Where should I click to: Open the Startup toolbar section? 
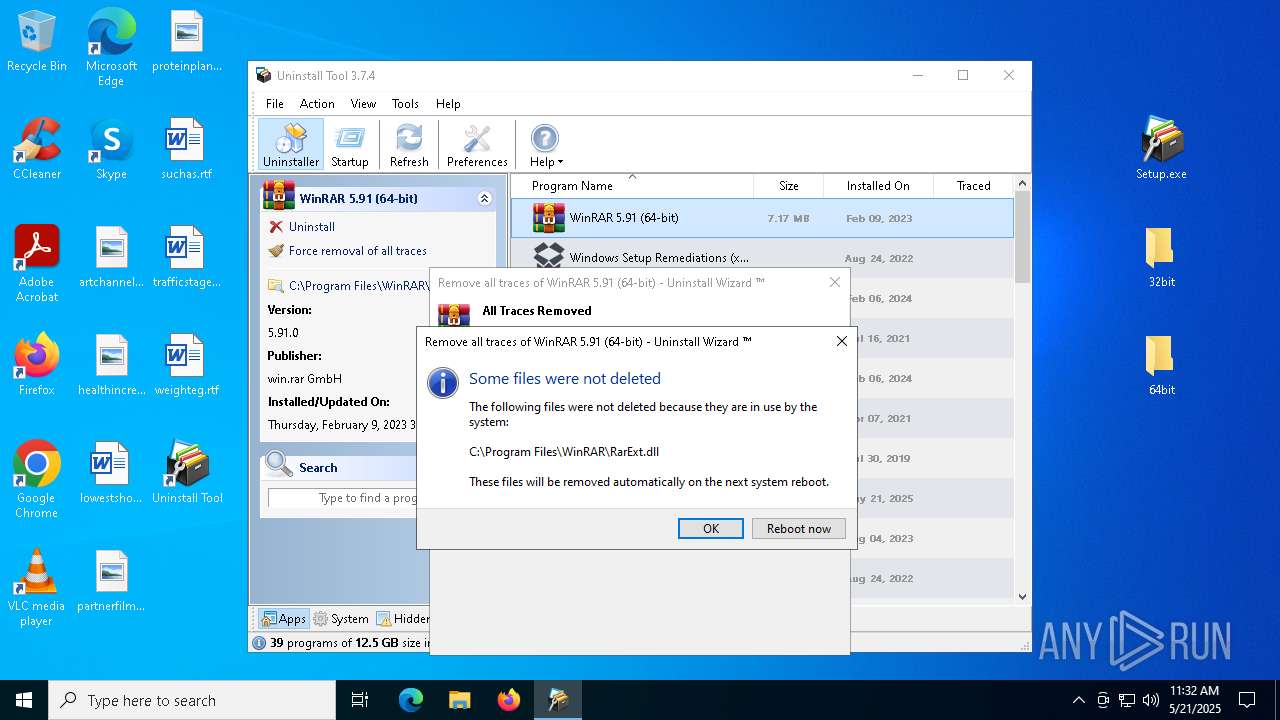[350, 145]
